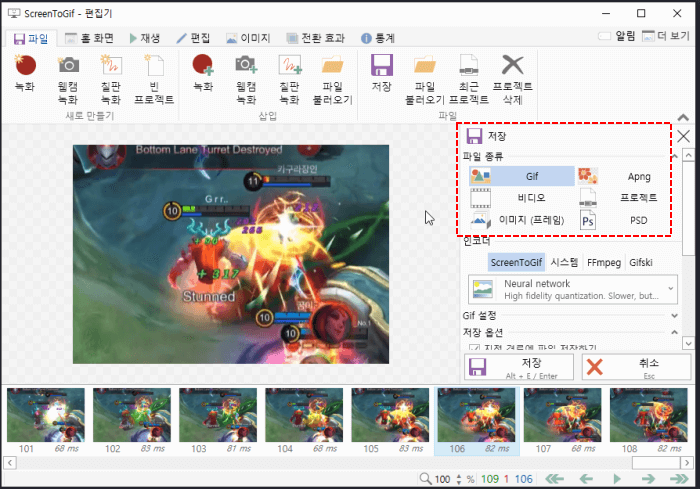Click 프로젝트 삭제 icon

pos(512,79)
